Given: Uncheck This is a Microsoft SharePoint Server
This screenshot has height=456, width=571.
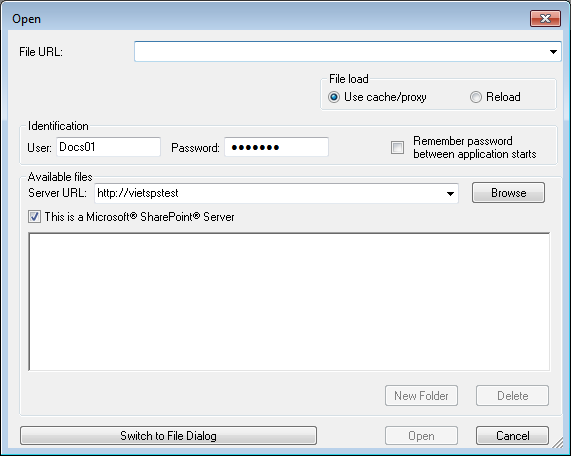Looking at the screenshot, I should [x=35, y=217].
